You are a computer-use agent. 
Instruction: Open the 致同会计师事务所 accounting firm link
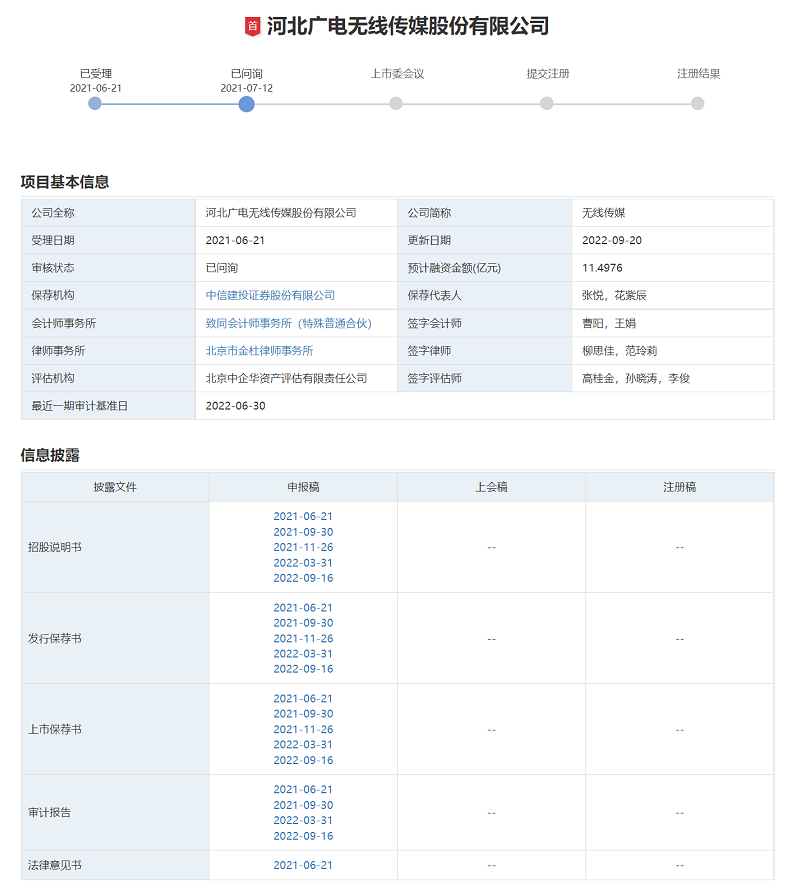(288, 323)
